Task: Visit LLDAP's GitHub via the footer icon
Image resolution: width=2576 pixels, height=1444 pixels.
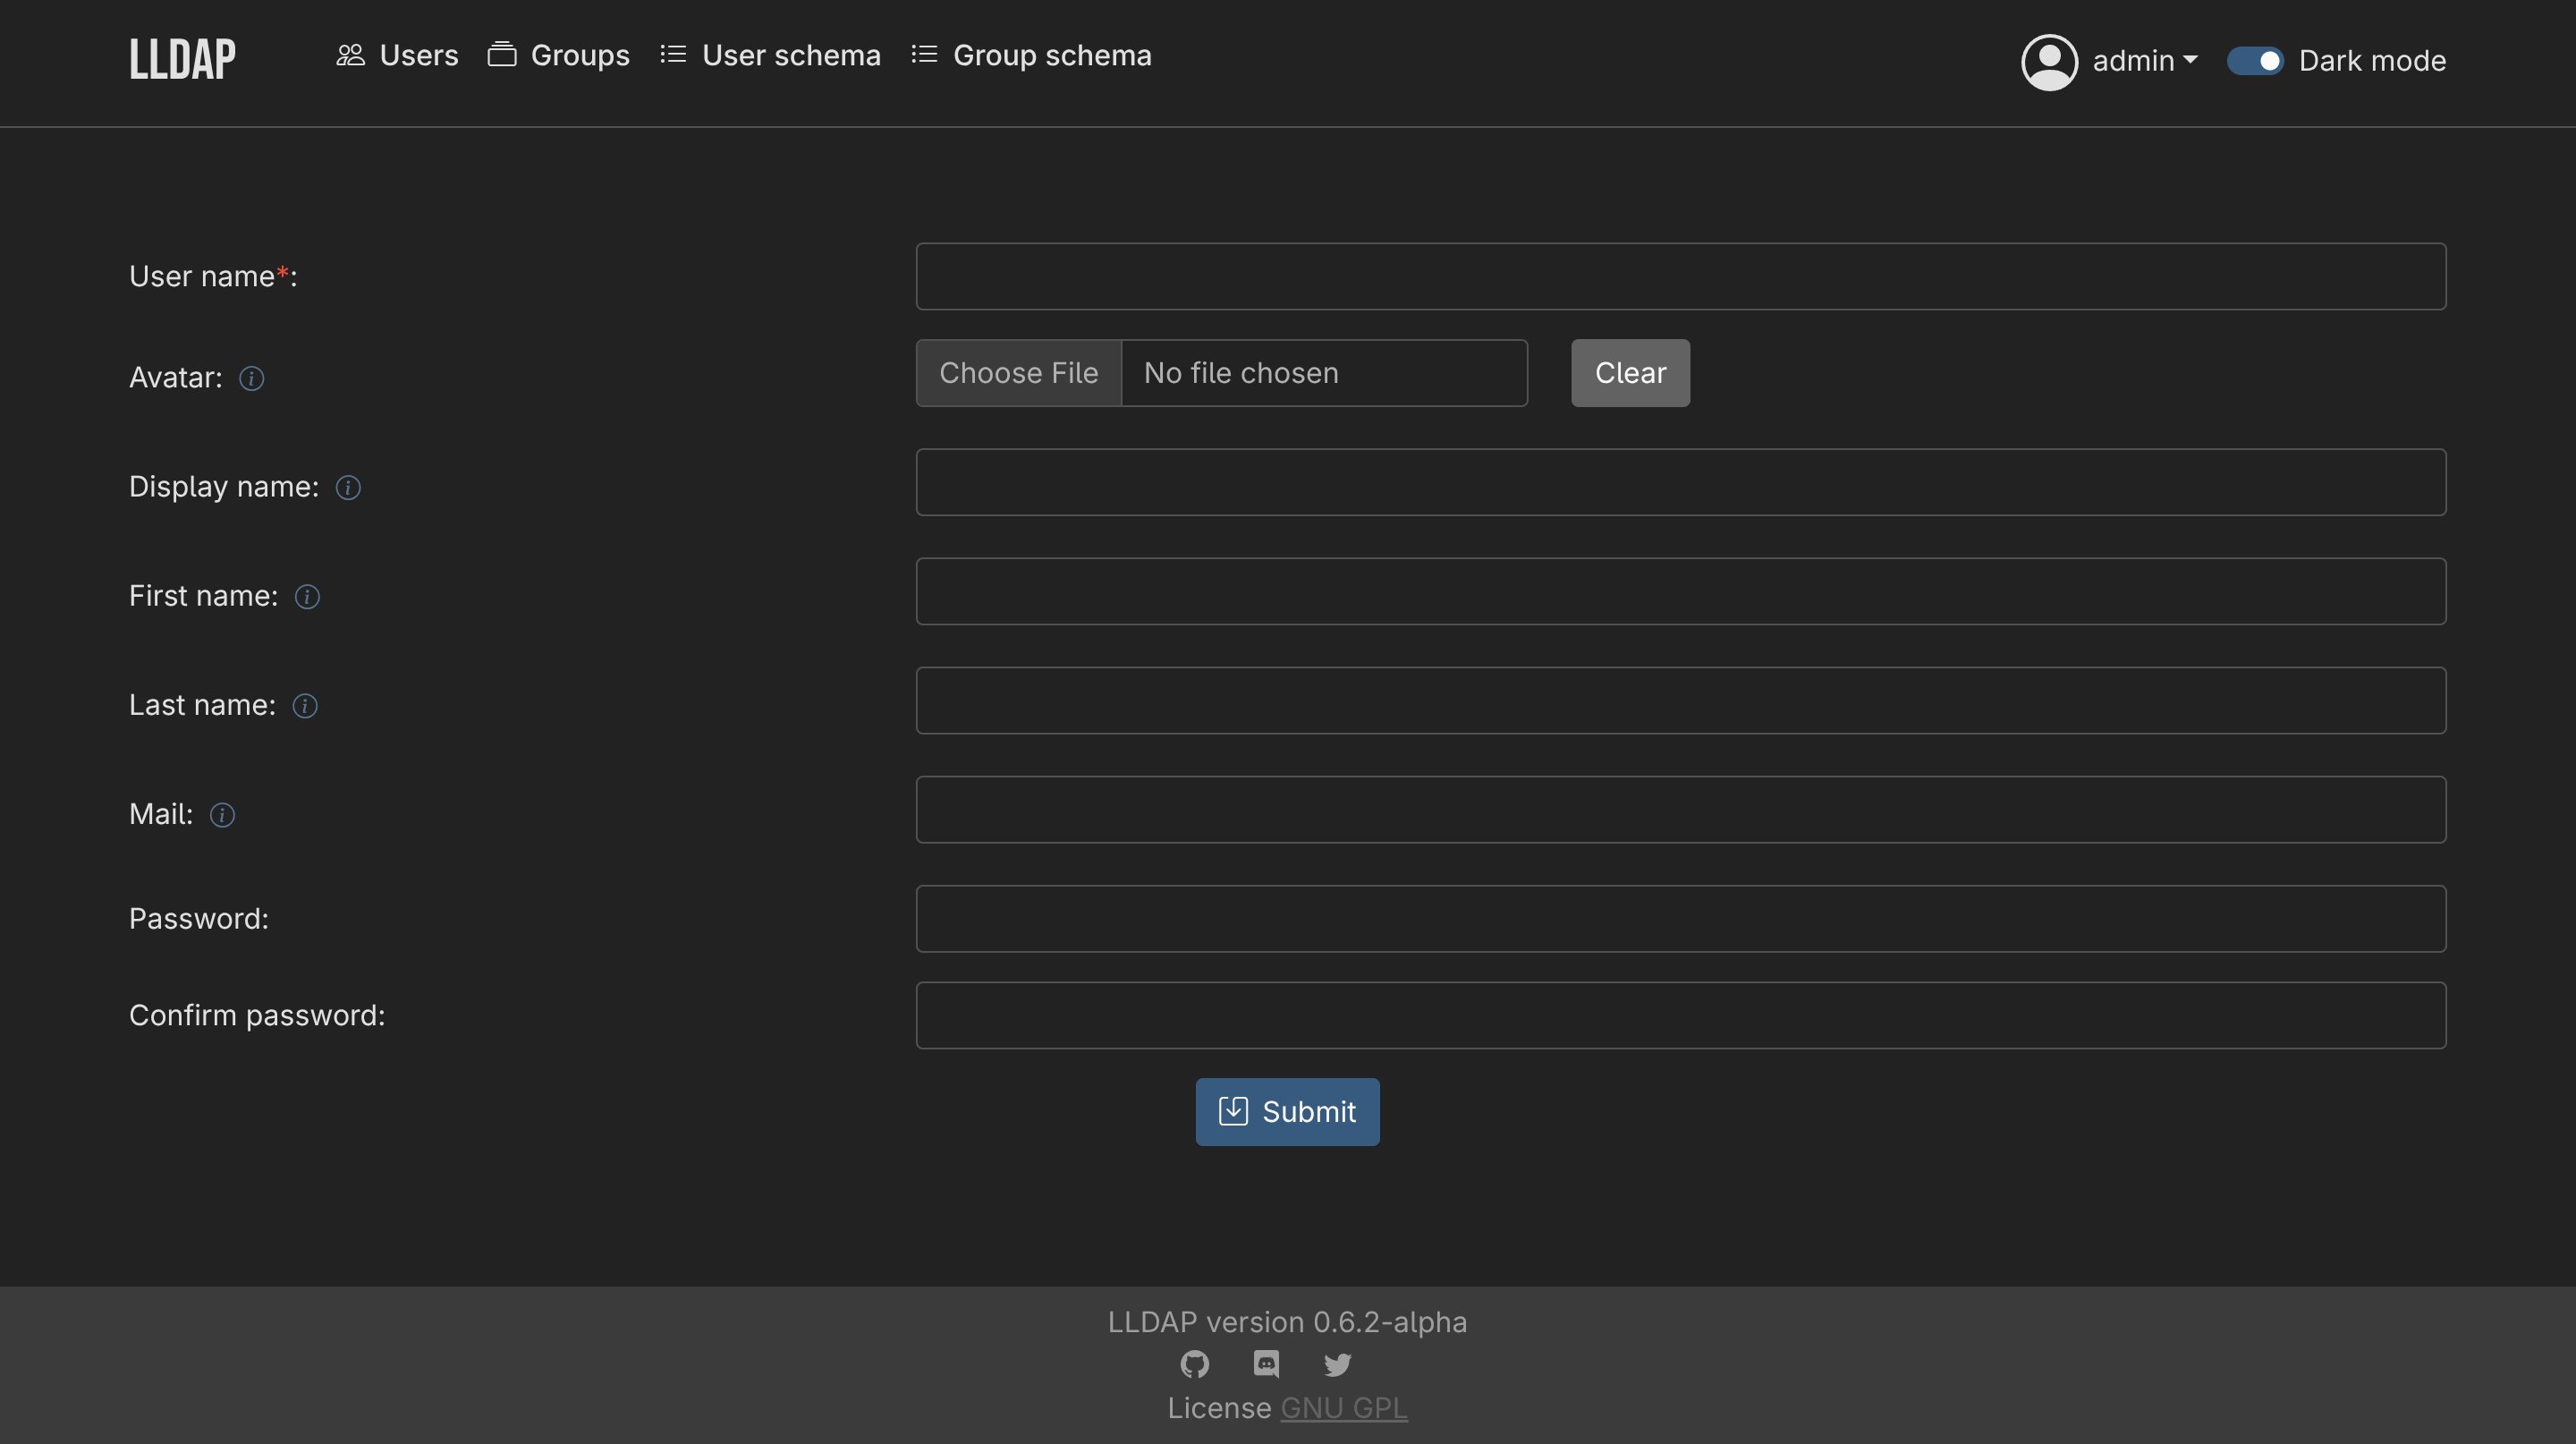Action: (x=1194, y=1365)
